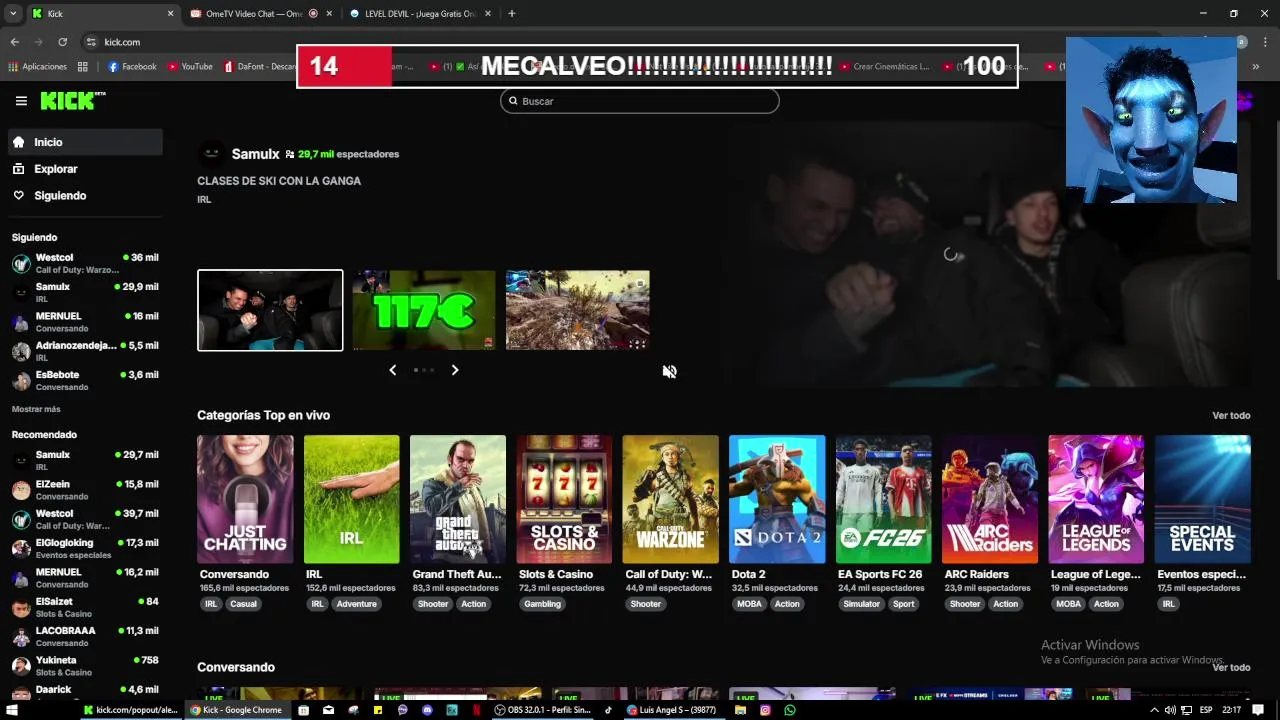This screenshot has height=720, width=1280.
Task: Open the EA Sports FC 26 card
Action: pos(884,499)
